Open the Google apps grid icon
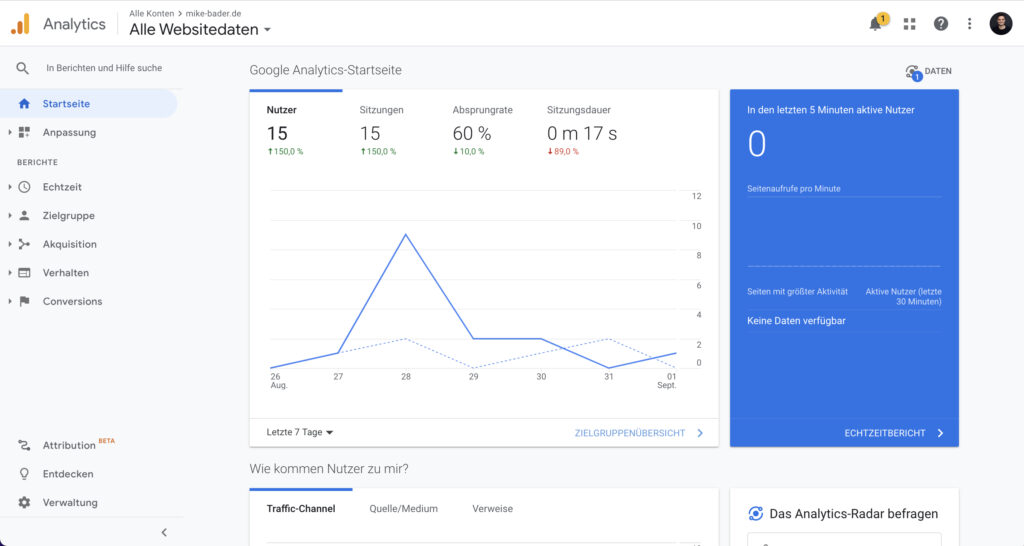 coord(909,24)
